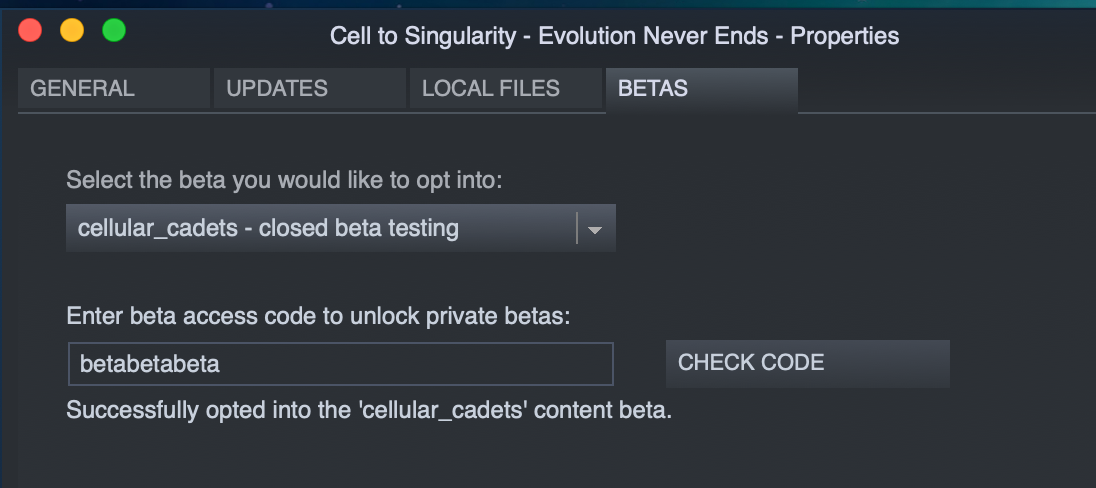Open the cellular_cadets beta selection dropdown

(x=340, y=228)
